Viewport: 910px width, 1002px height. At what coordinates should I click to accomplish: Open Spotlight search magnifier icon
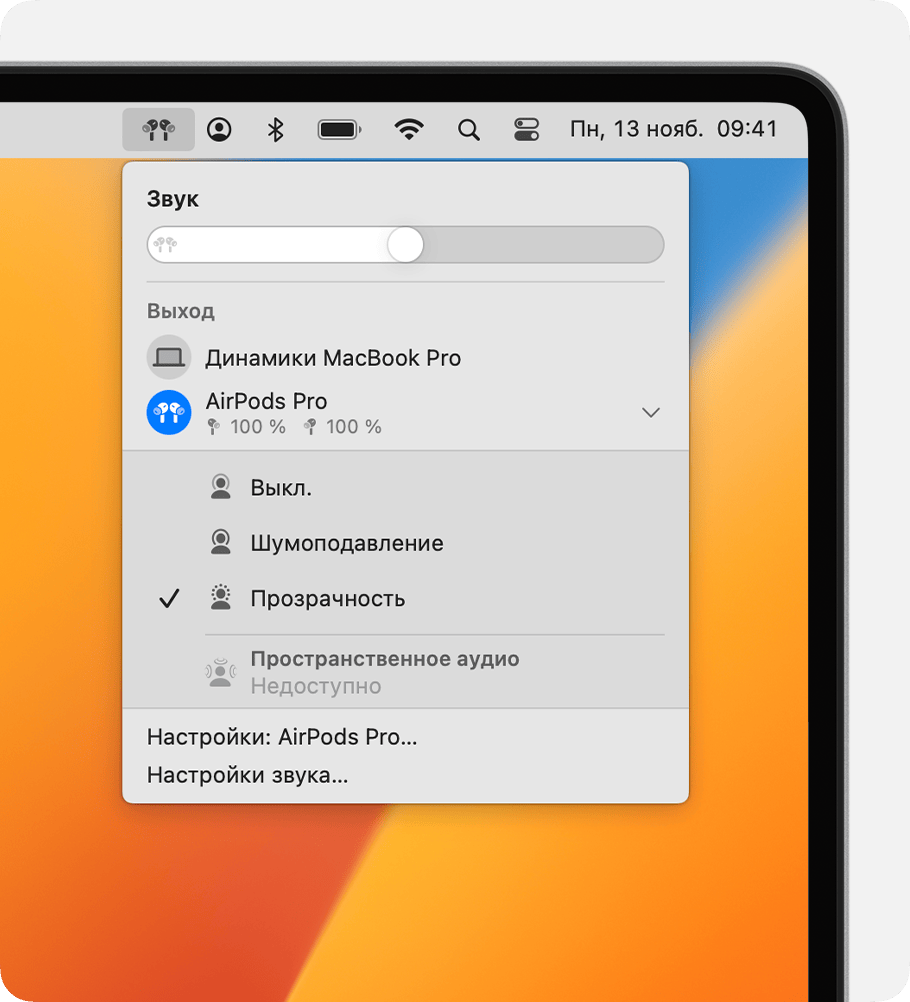[468, 129]
